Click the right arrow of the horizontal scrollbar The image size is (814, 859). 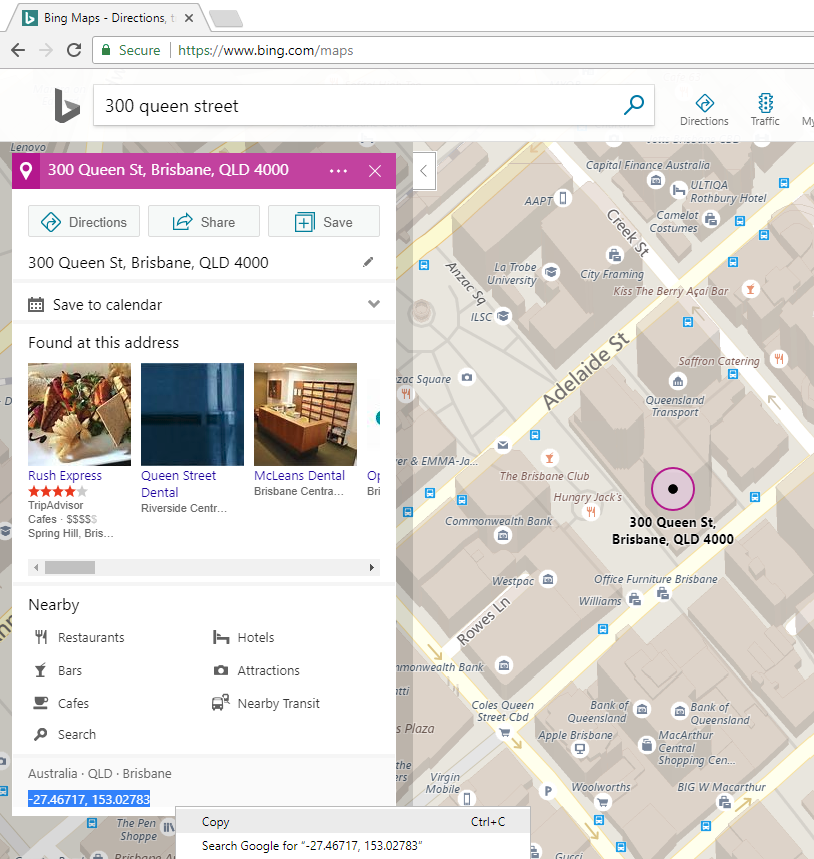[x=372, y=568]
